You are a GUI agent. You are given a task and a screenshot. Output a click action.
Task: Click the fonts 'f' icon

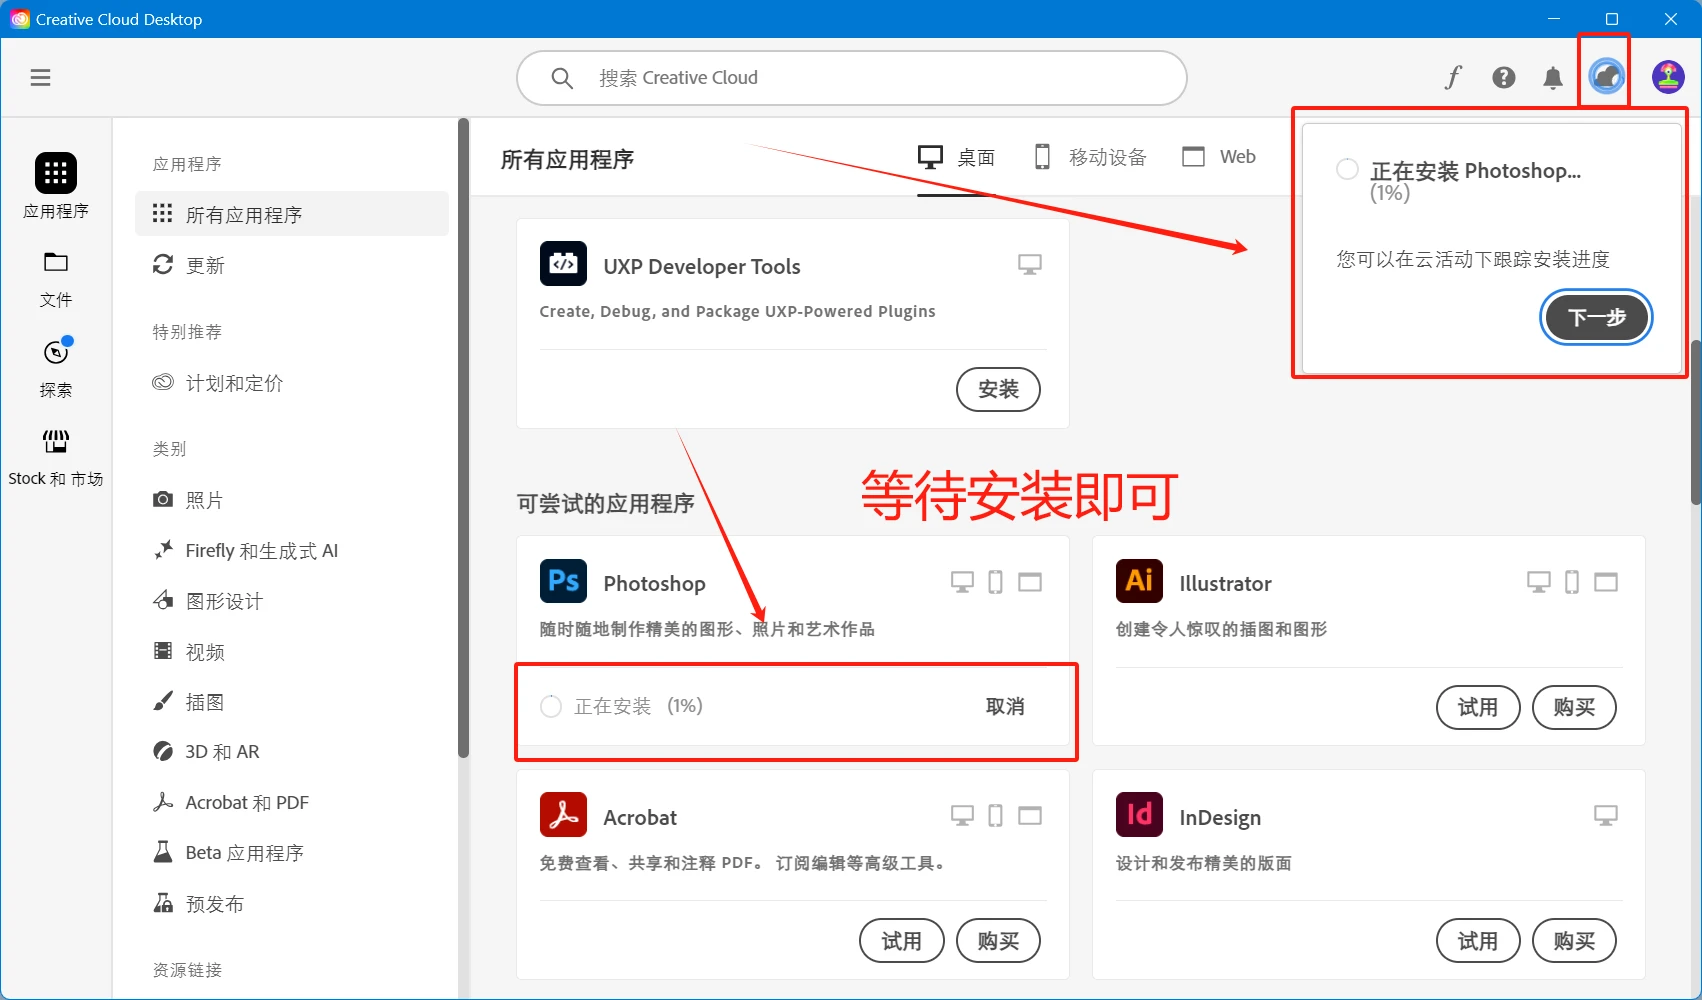pos(1453,77)
